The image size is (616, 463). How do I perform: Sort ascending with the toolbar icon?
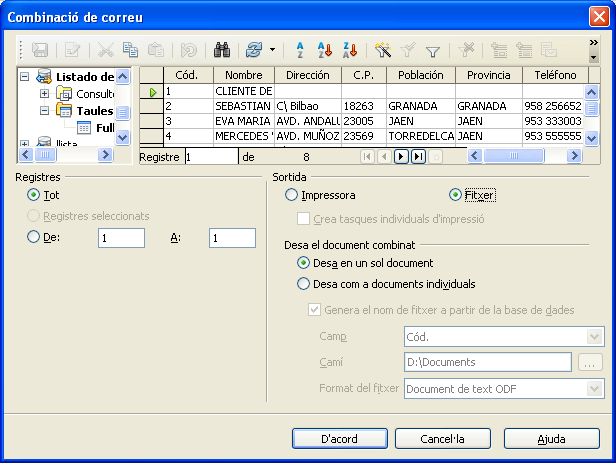pyautogui.click(x=324, y=49)
